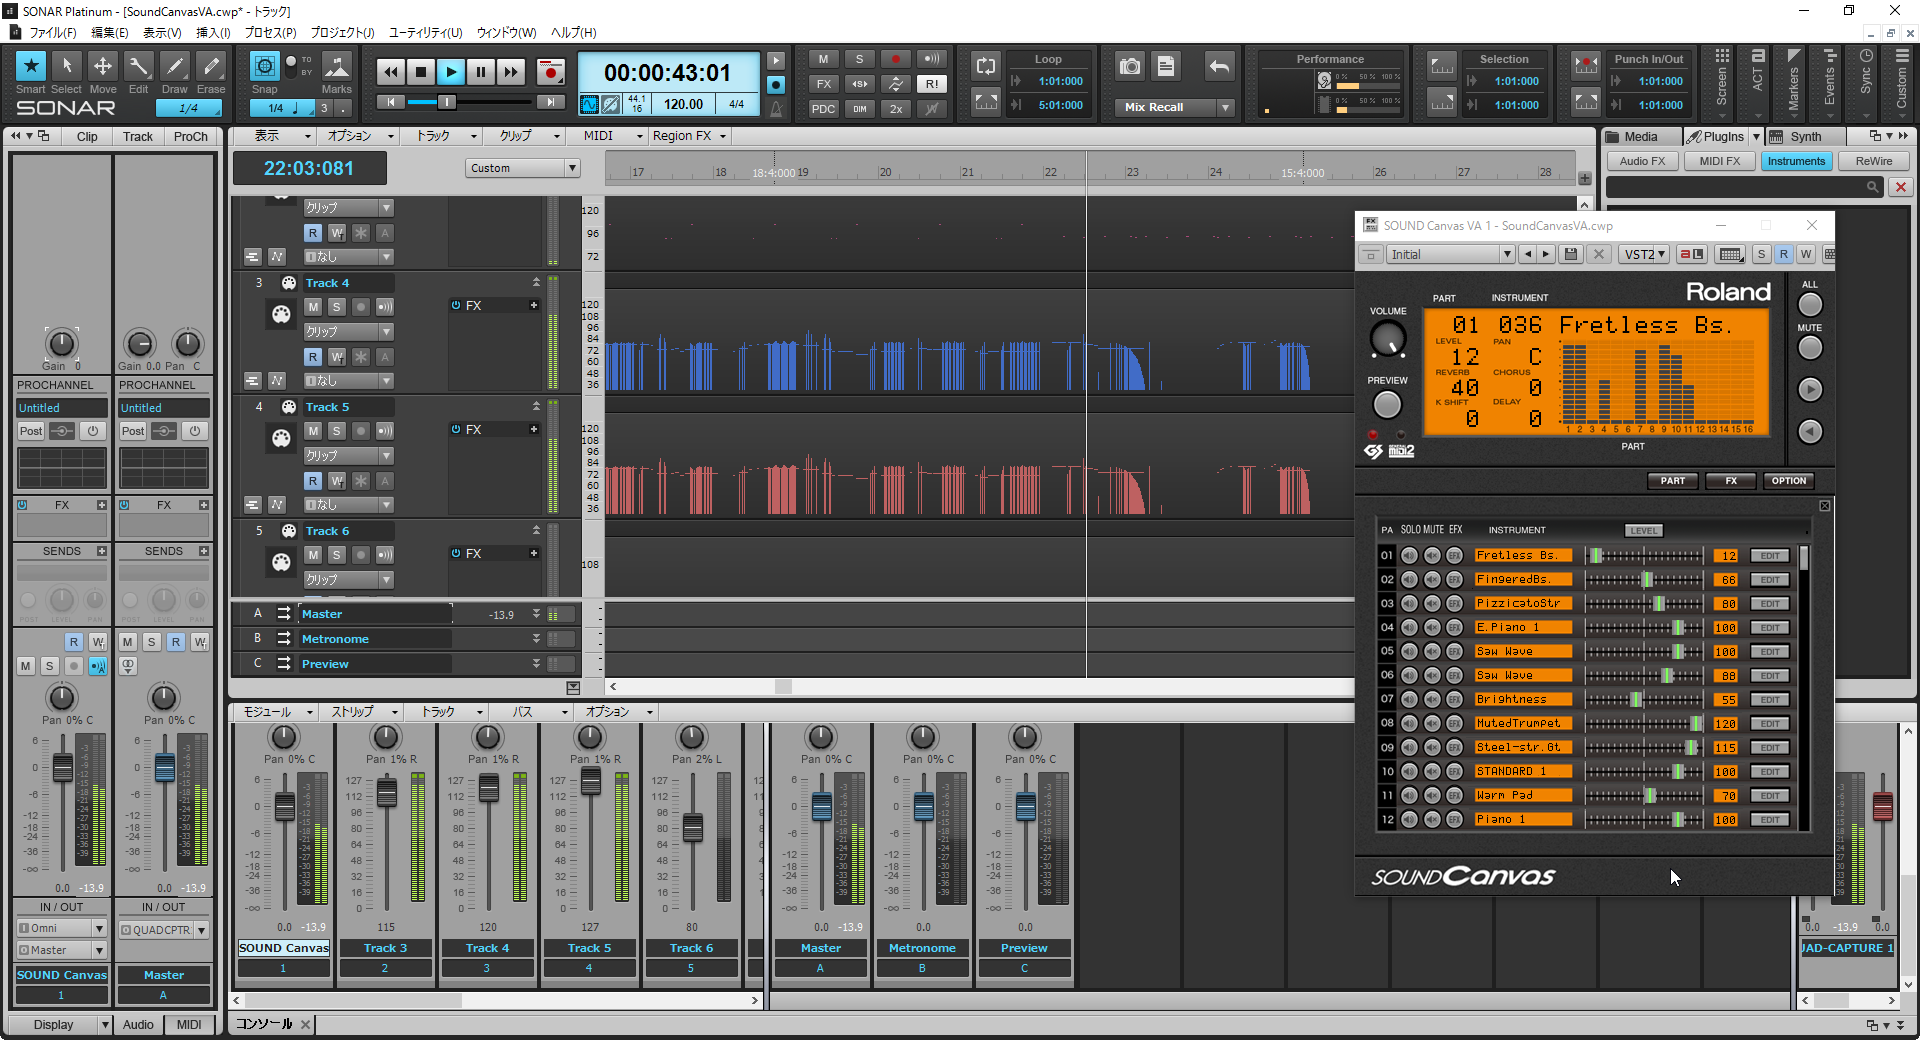Viewport: 1920px width, 1040px height.
Task: Open the Marks tool
Action: click(x=337, y=67)
